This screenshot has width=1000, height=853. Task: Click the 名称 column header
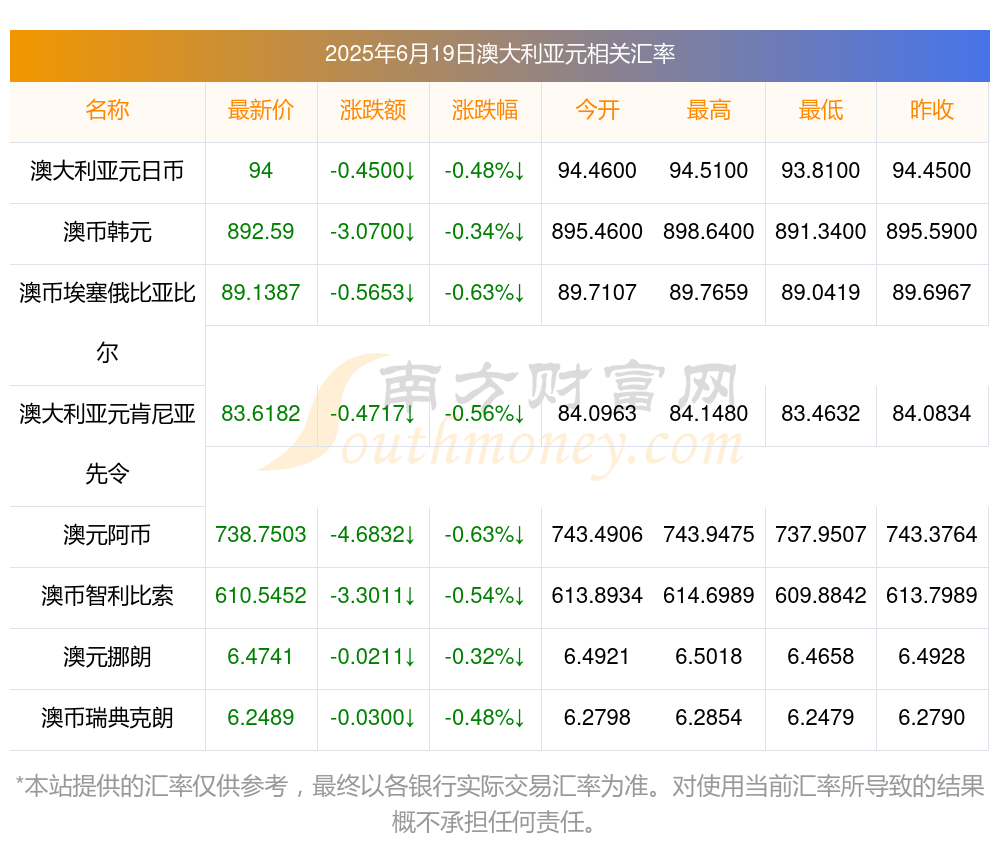(107, 110)
